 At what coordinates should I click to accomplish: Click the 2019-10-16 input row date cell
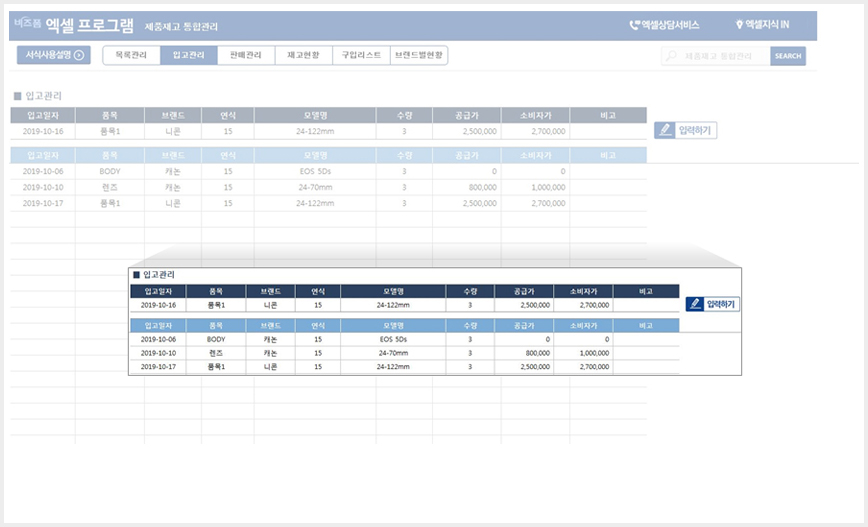(43, 131)
